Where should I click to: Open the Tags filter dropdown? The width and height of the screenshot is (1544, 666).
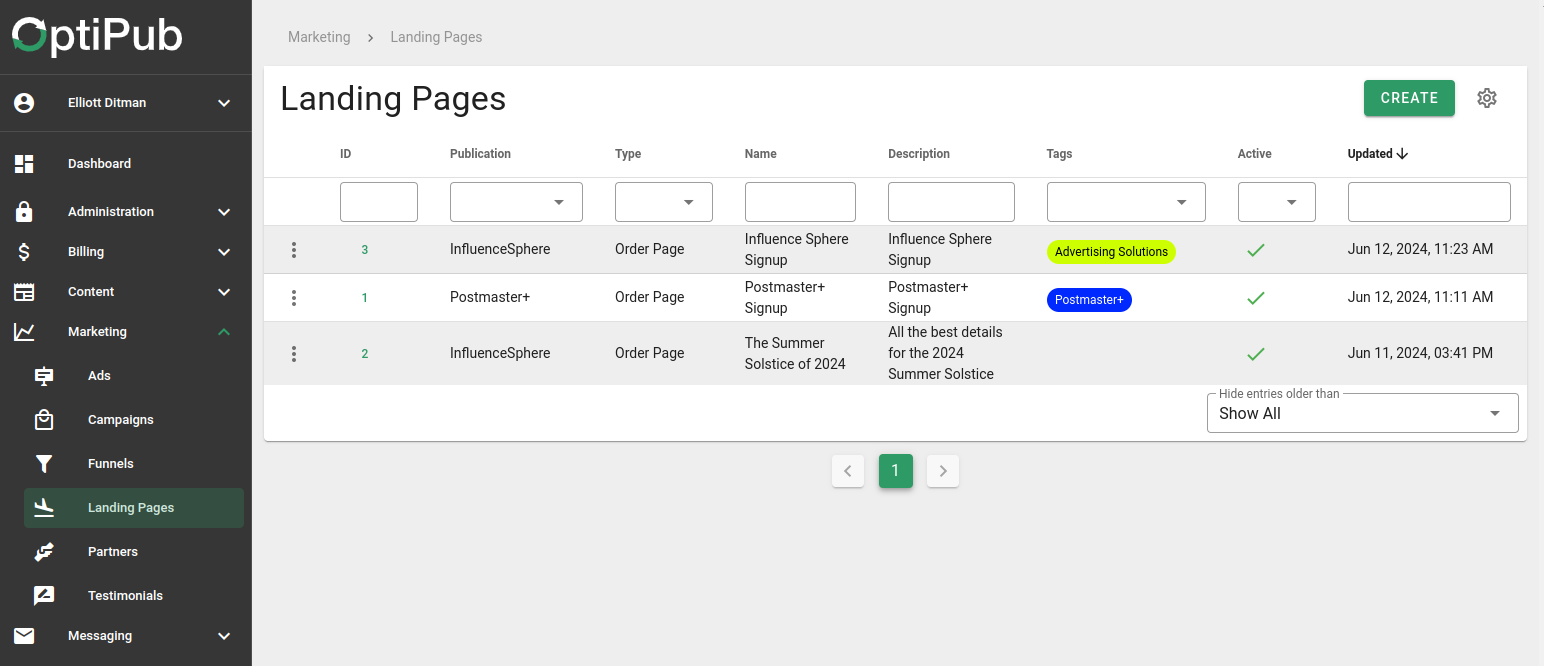point(1126,202)
